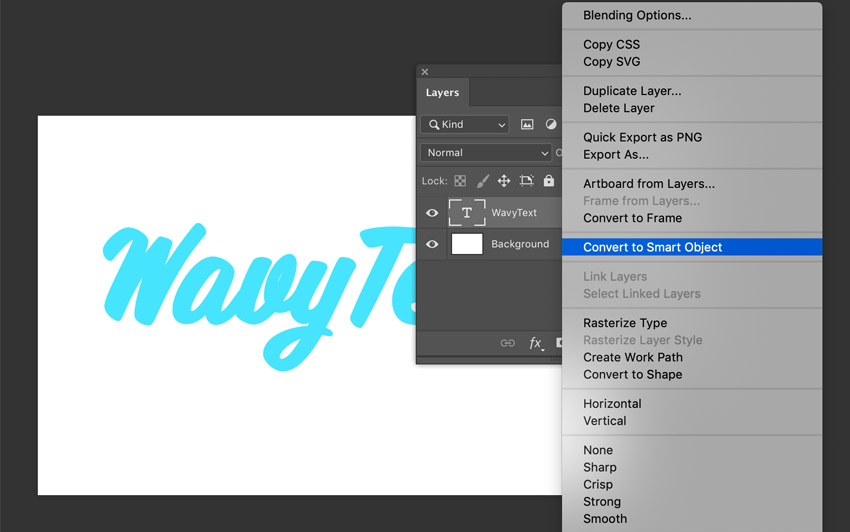Choose Blending Options in context menu
Screen dimensions: 850x532
[x=637, y=15]
